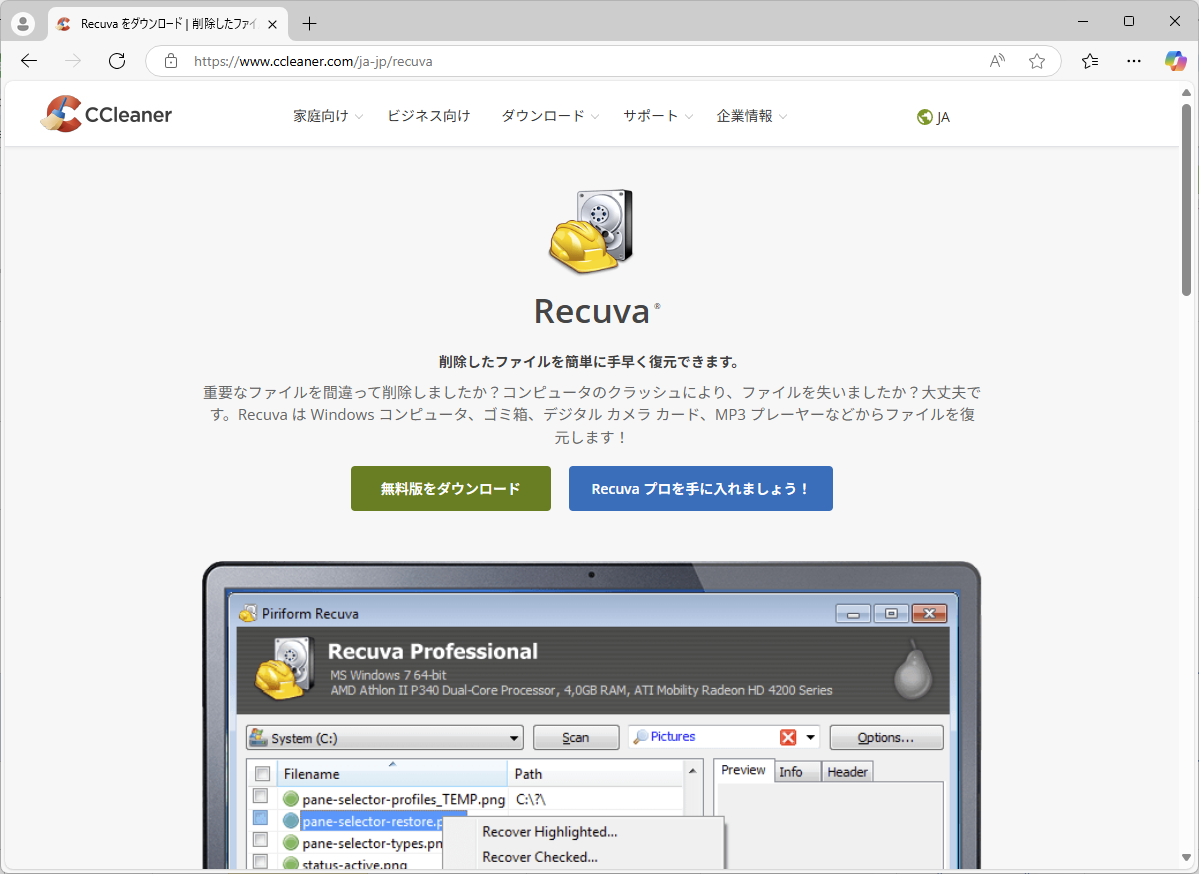
Task: Click the page vertical scrollbar thumb
Action: pyautogui.click(x=1186, y=199)
